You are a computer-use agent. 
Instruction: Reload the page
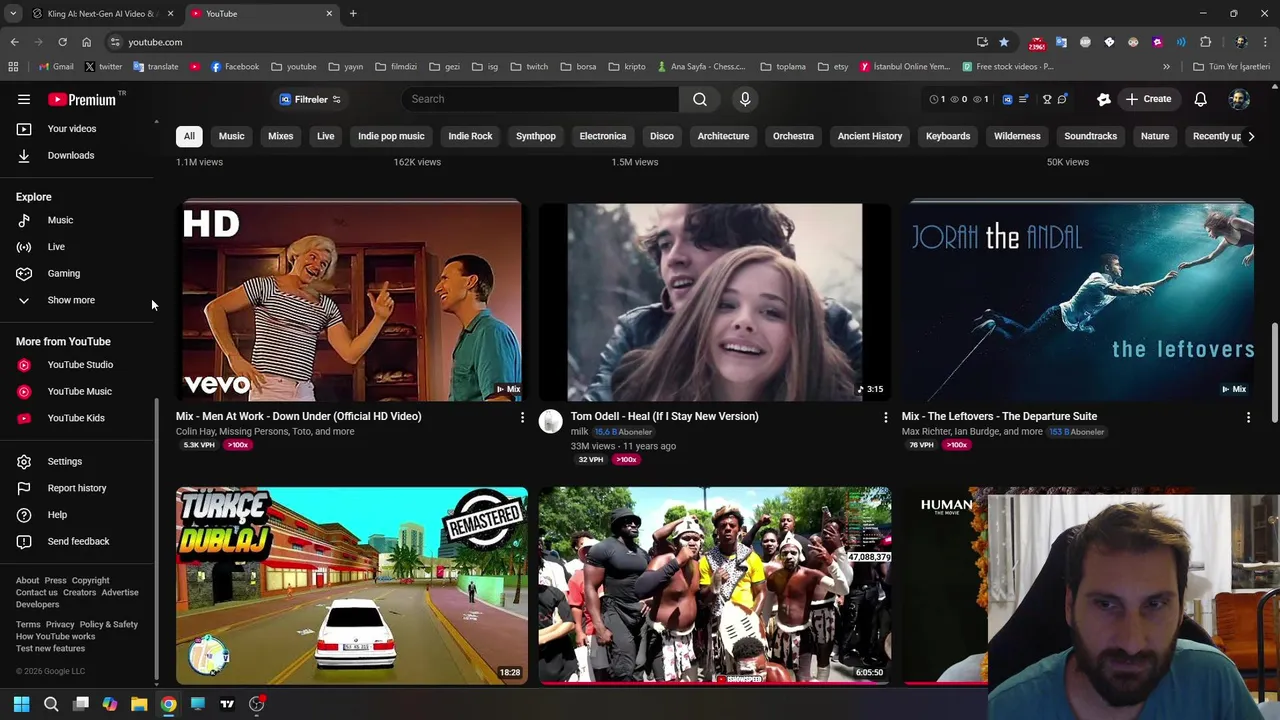point(62,42)
